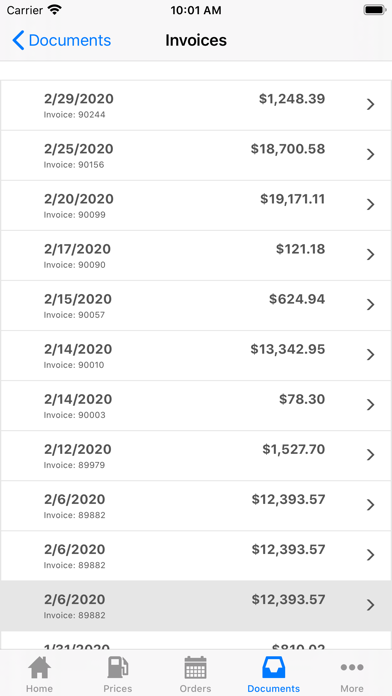Switch to the Prices tab label
The width and height of the screenshot is (392, 696).
coord(118,688)
